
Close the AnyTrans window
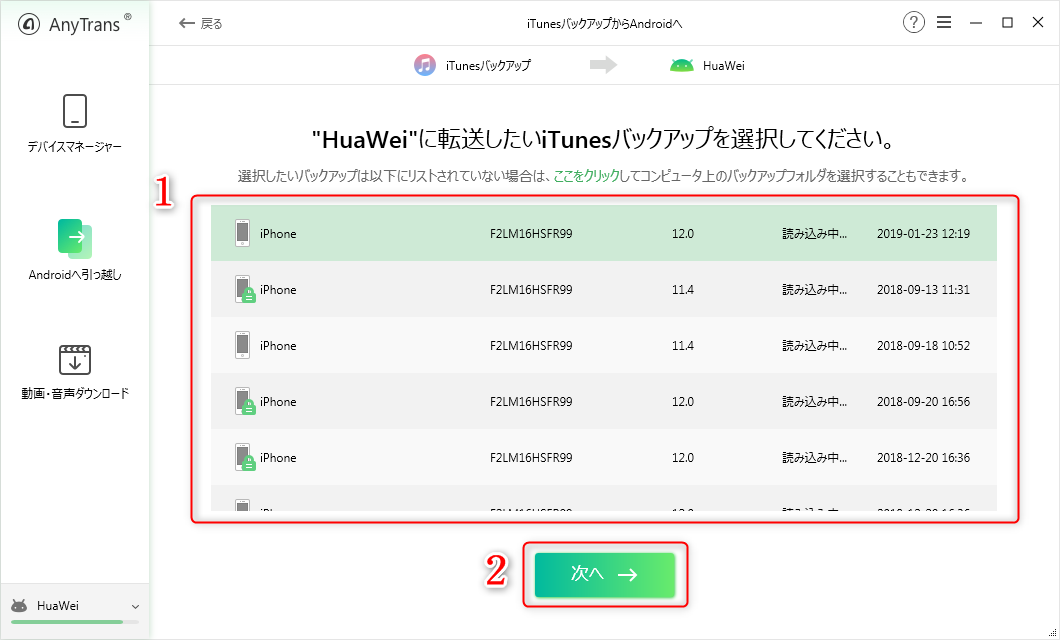coord(1038,23)
